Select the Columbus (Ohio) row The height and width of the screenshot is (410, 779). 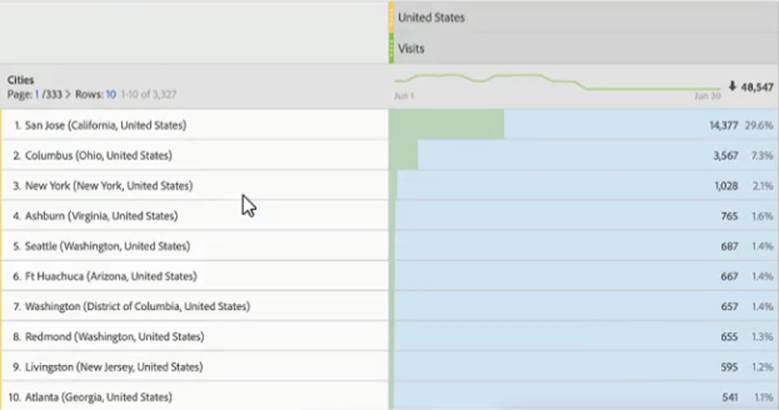pos(93,156)
